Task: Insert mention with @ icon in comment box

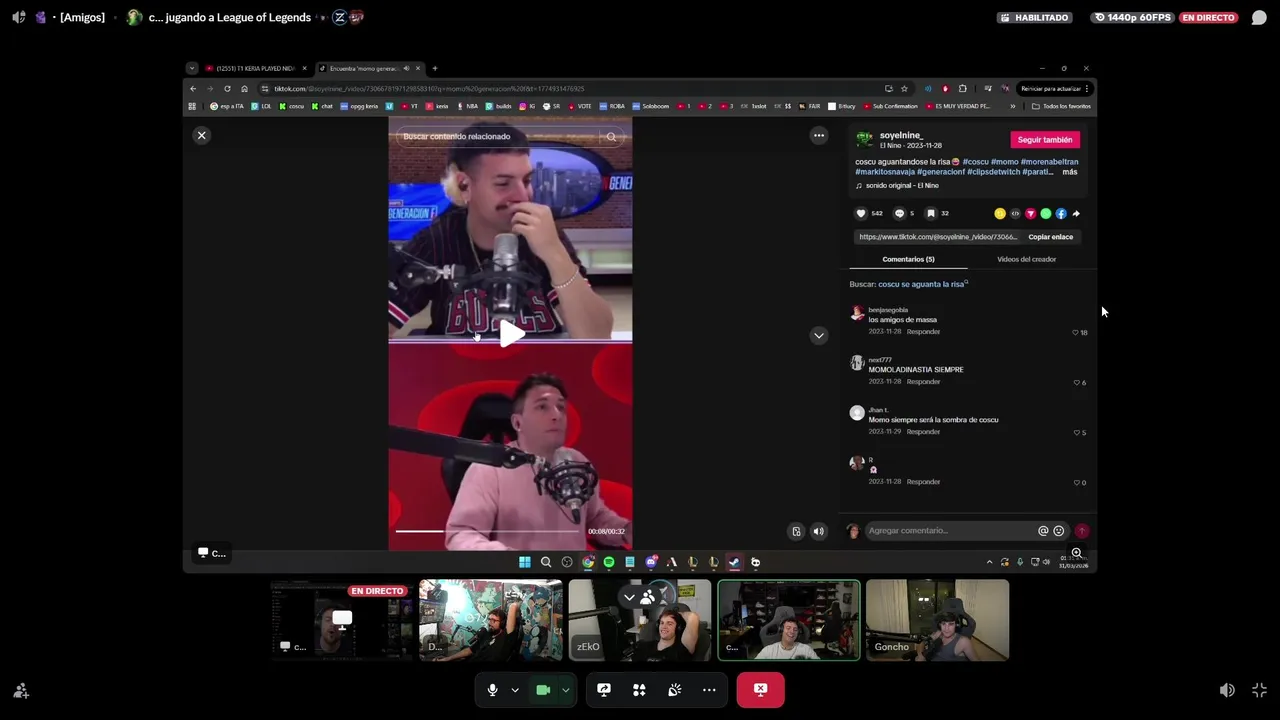Action: tap(1043, 531)
